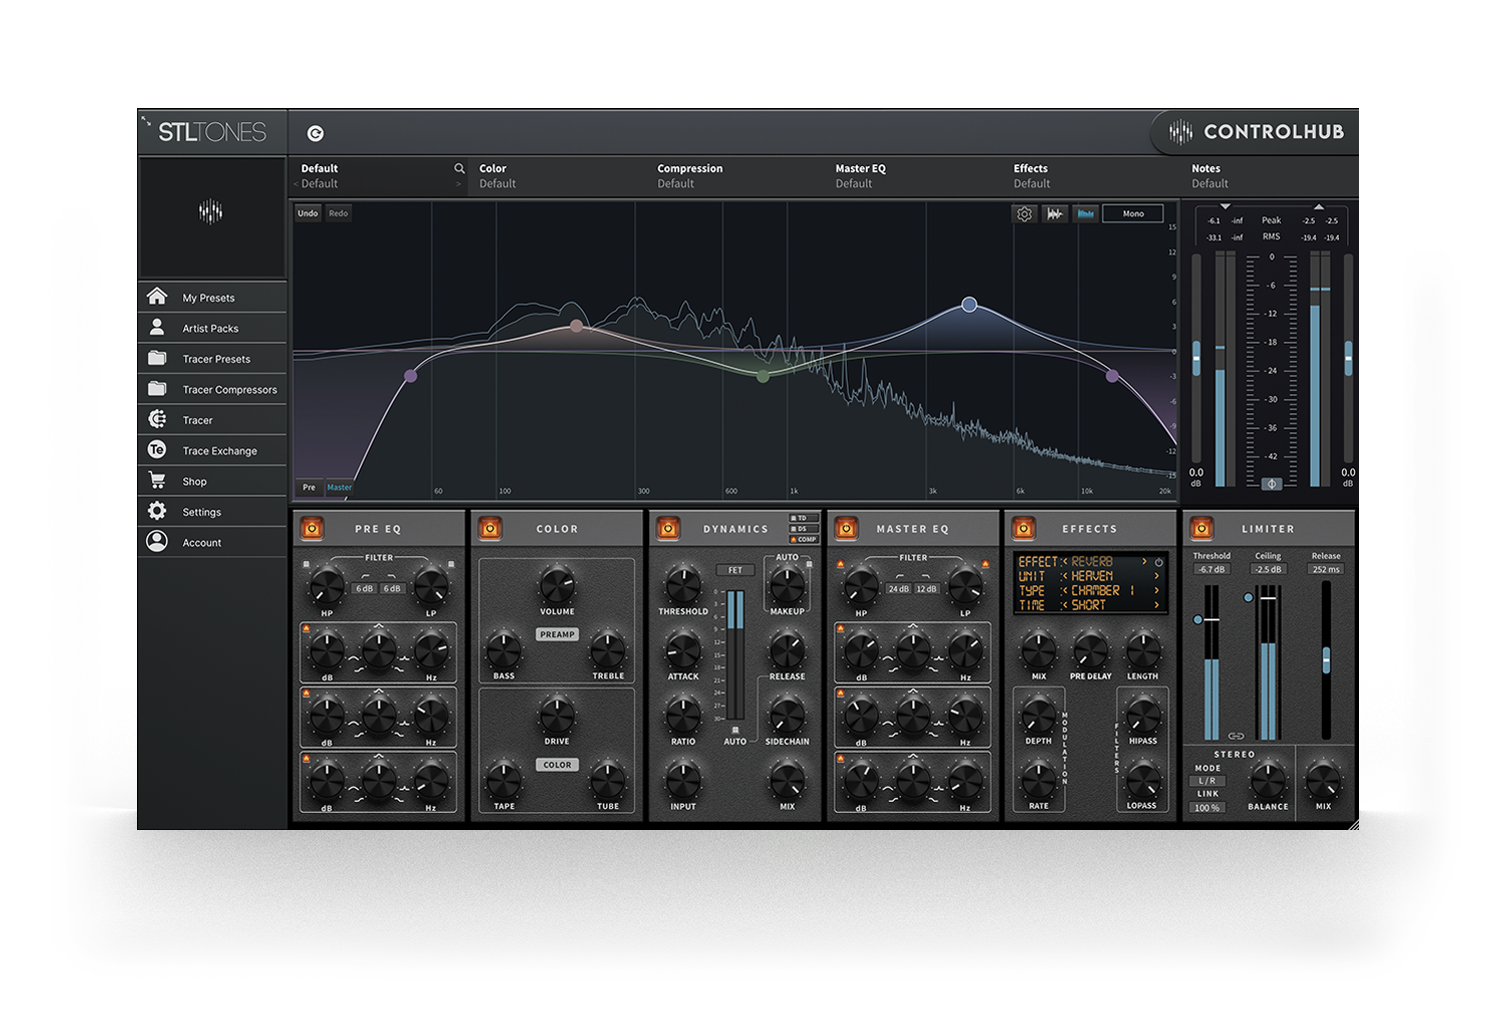Click Limiter Release value 252 ms
The height and width of the screenshot is (1024, 1500).
[1326, 570]
